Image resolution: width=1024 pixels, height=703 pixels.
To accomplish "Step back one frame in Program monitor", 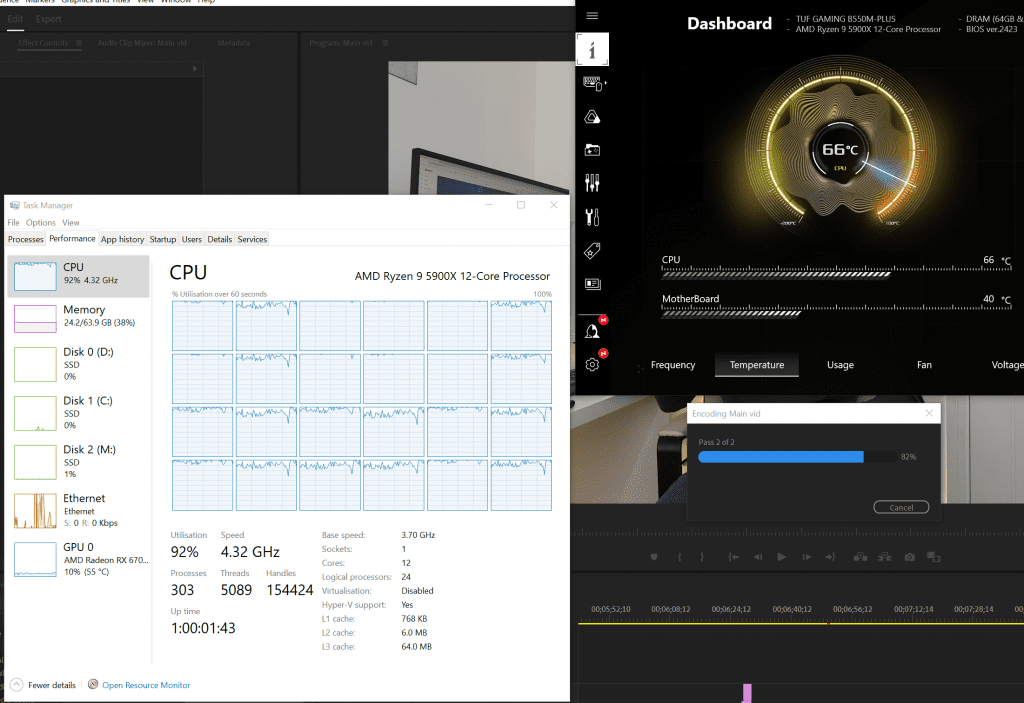I will pyautogui.click(x=758, y=557).
